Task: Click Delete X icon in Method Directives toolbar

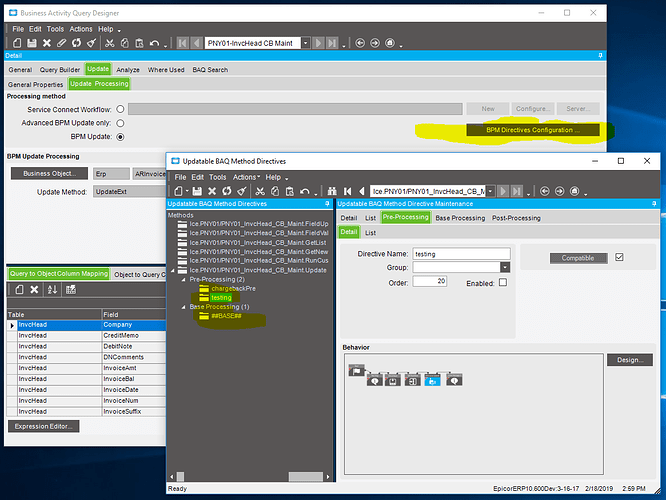Action: tap(212, 191)
